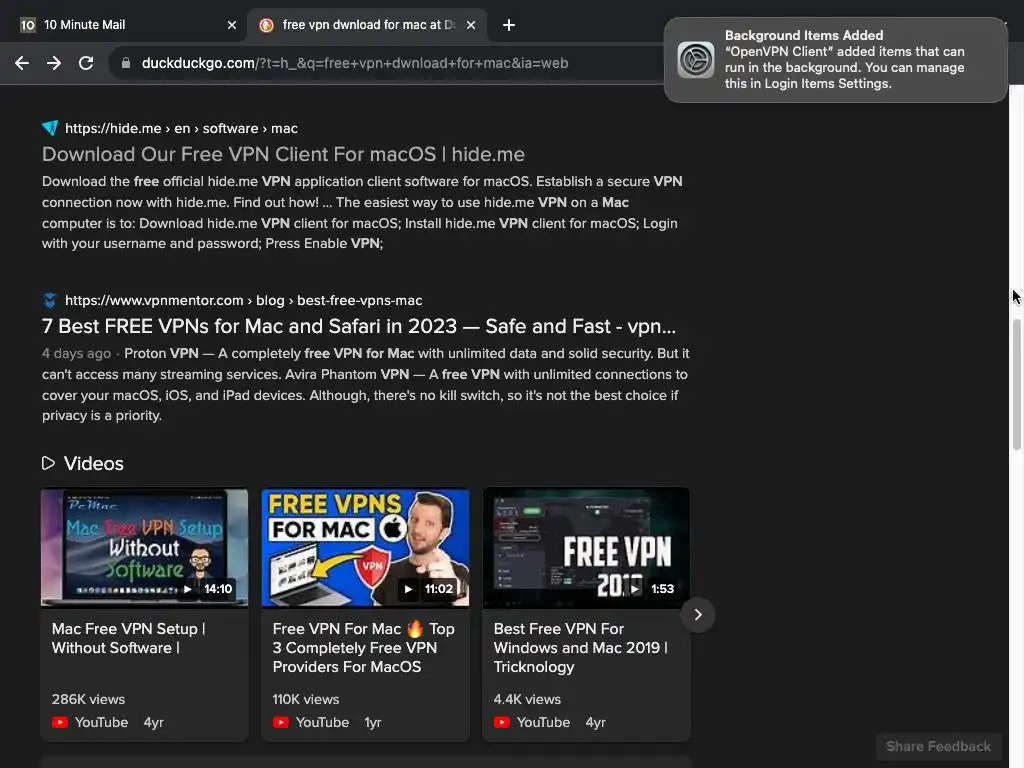Click the DuckDuckGo favicon on active tab
The width and height of the screenshot is (1024, 768).
[266, 25]
